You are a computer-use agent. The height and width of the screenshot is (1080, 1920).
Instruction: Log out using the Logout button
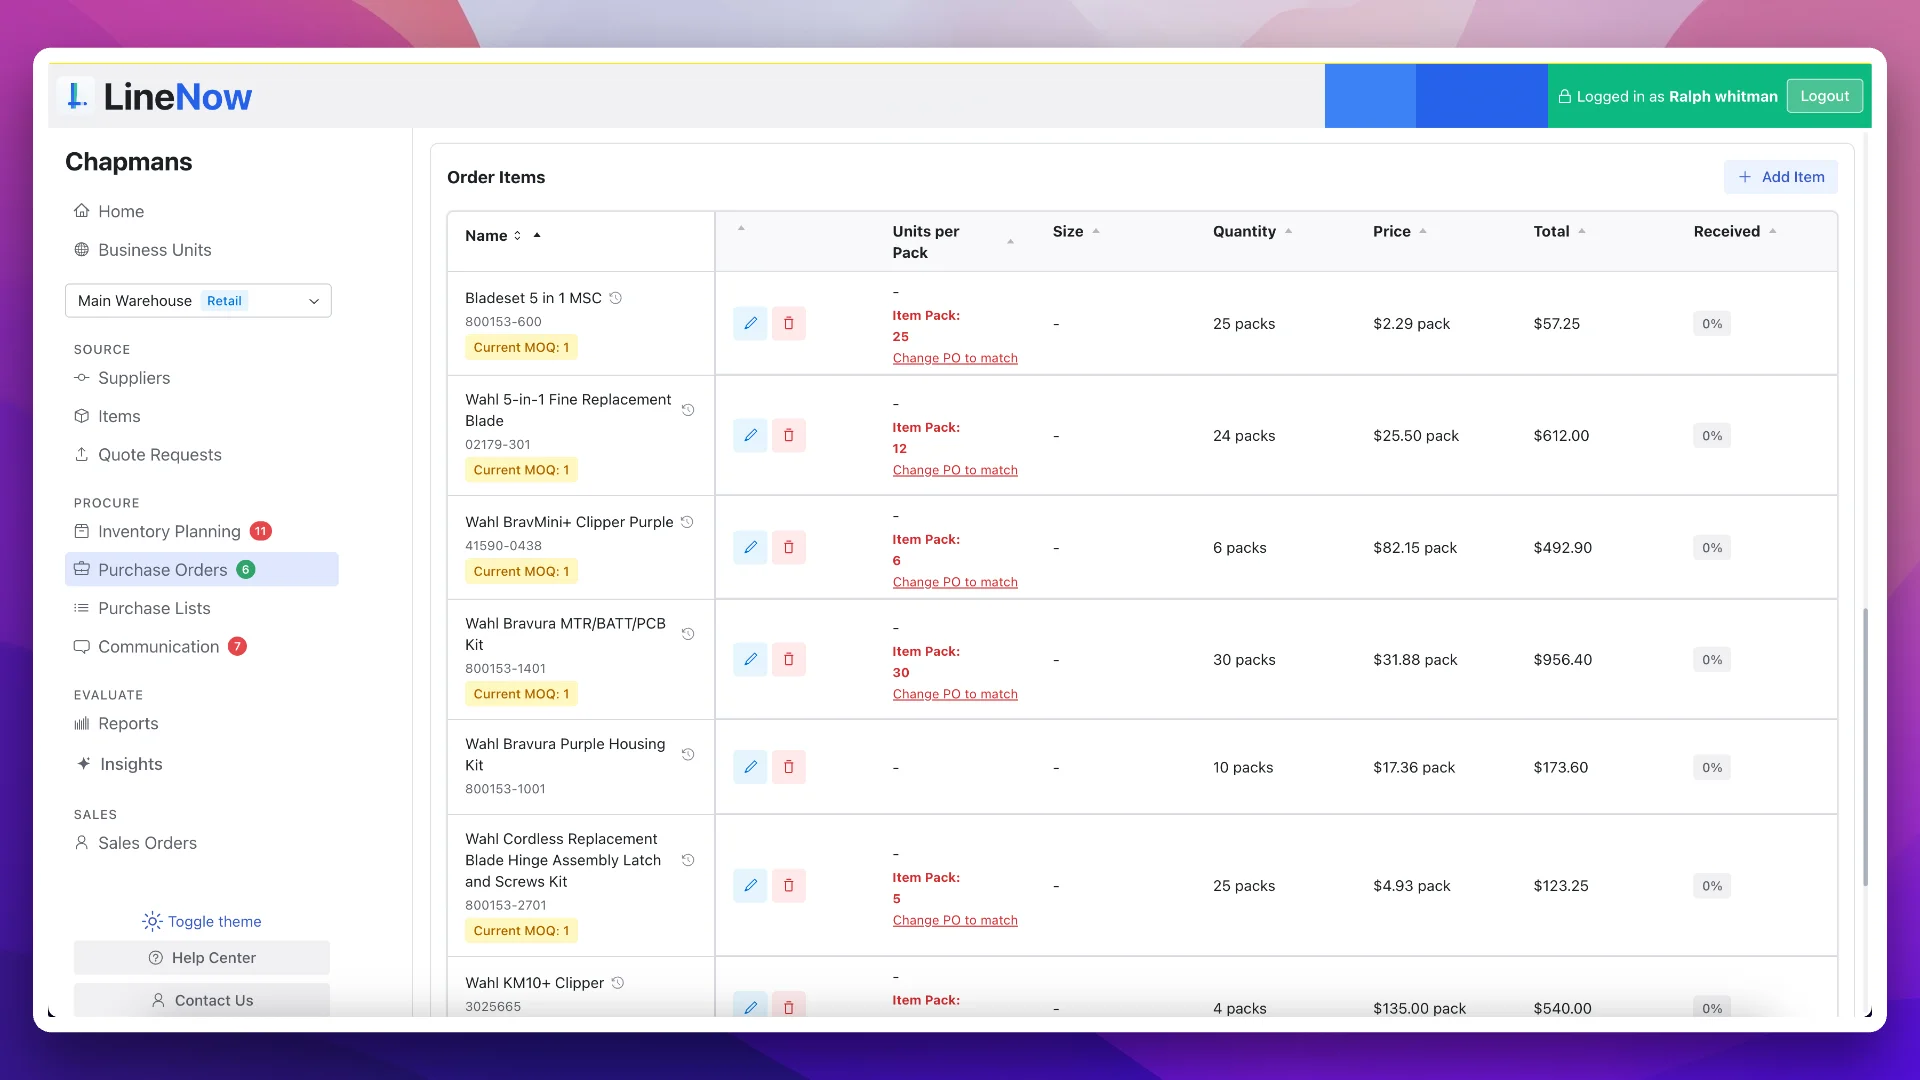pyautogui.click(x=1824, y=96)
